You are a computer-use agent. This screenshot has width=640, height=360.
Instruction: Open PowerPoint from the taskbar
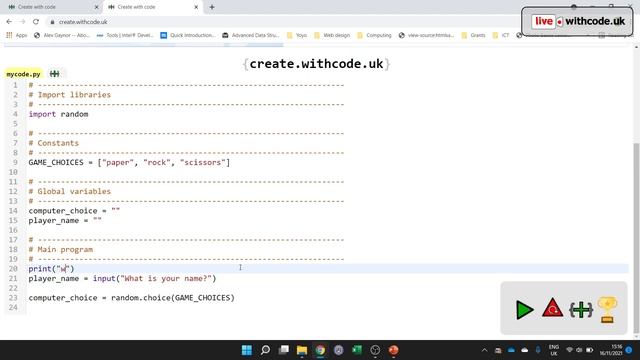(x=393, y=350)
